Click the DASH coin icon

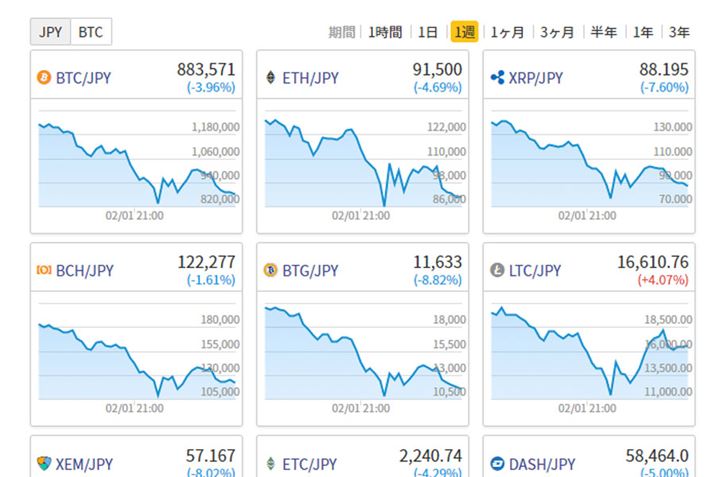pos(497,464)
